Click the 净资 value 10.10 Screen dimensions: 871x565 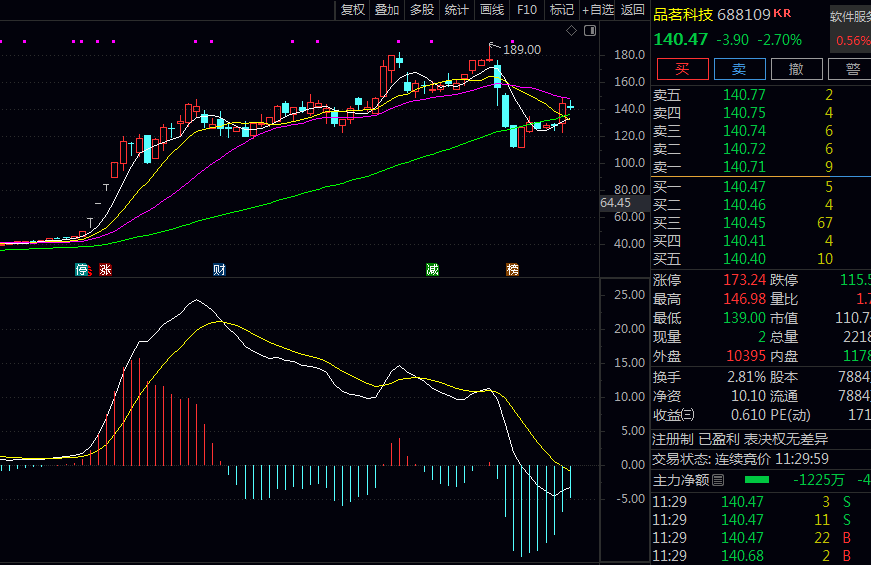[x=749, y=396]
